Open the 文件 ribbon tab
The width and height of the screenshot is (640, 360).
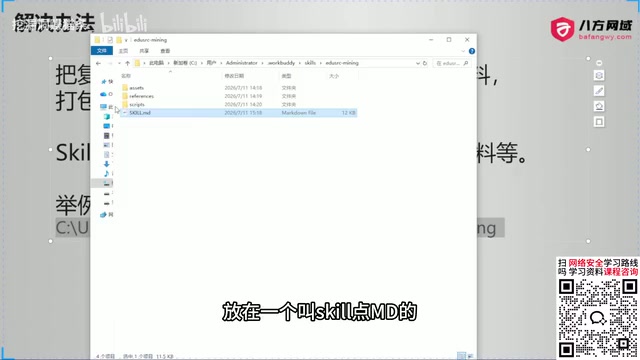pyautogui.click(x=102, y=51)
